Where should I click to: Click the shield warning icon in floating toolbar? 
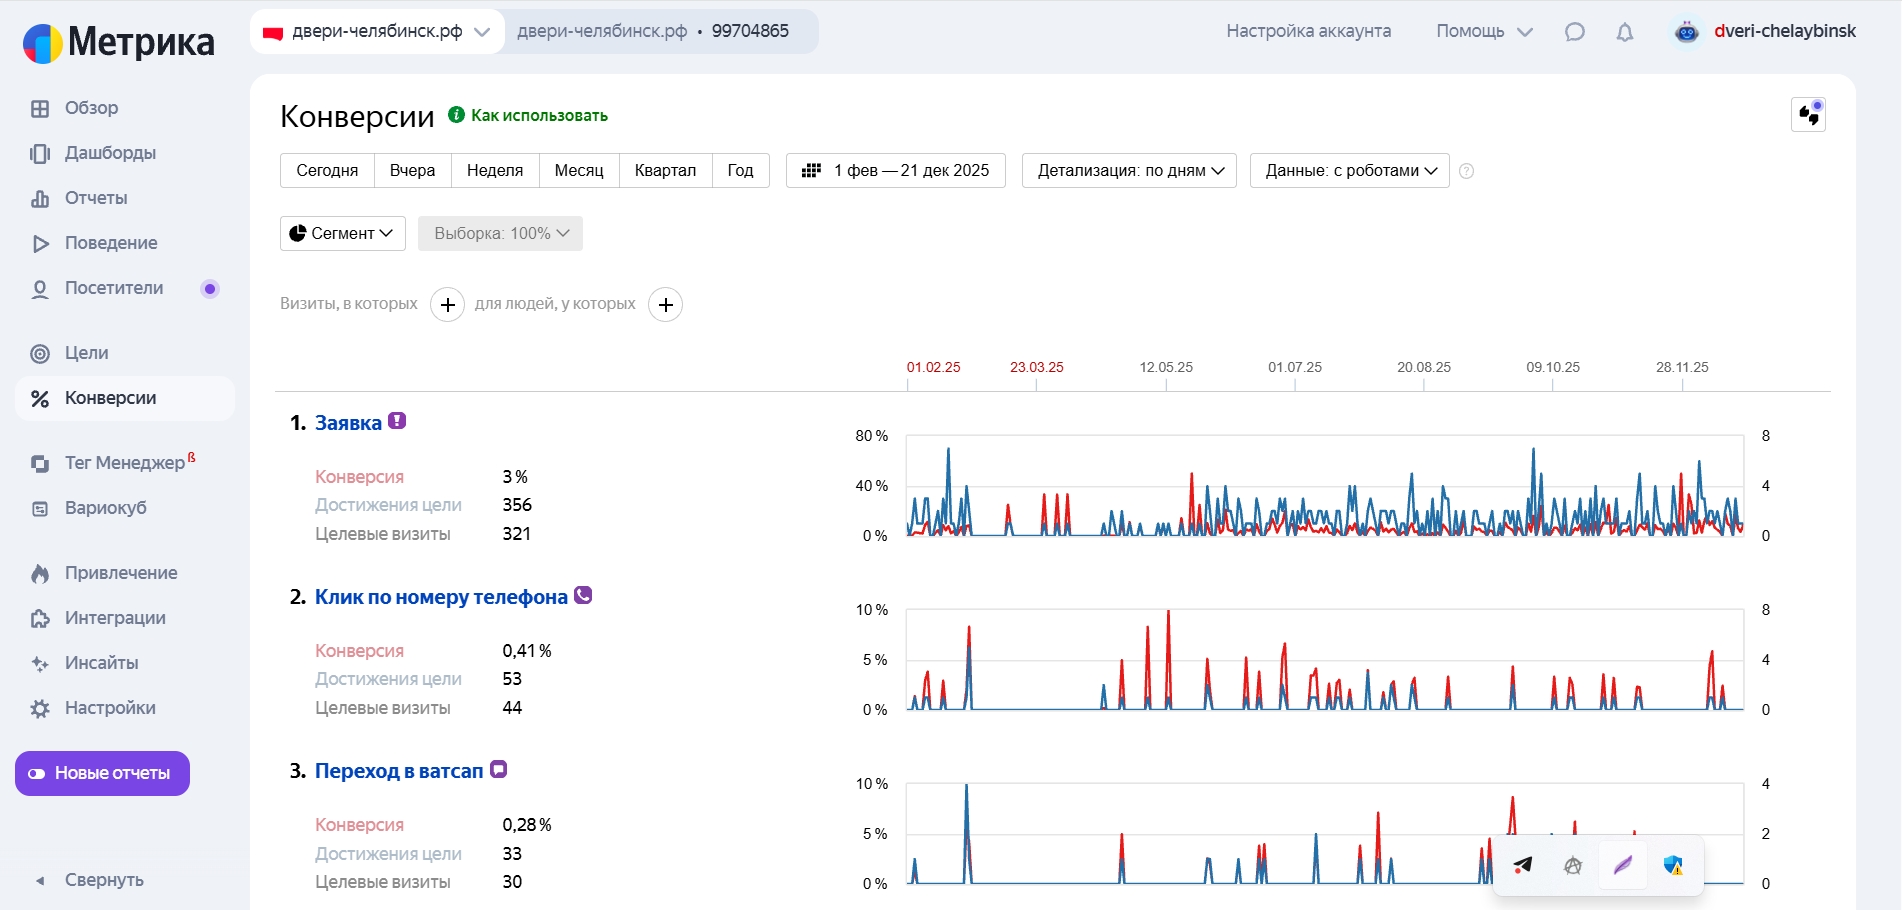point(1673,865)
